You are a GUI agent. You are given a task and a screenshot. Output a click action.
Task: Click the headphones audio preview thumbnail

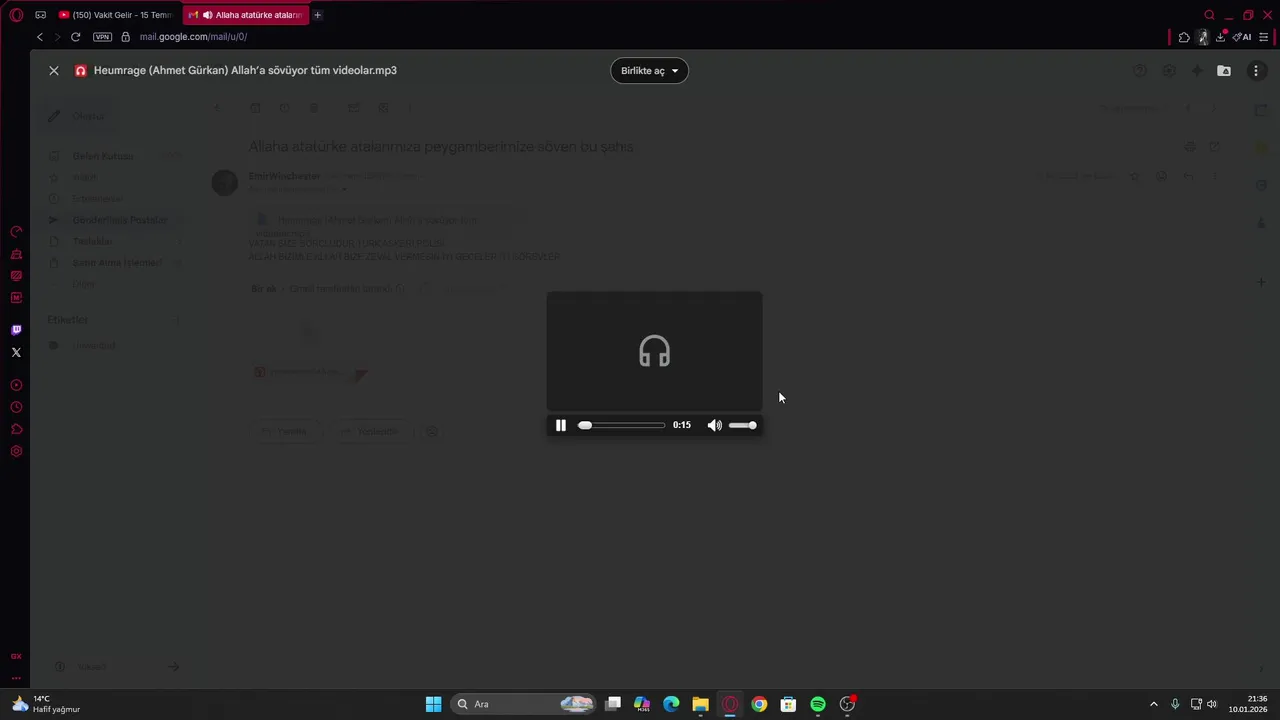click(654, 351)
